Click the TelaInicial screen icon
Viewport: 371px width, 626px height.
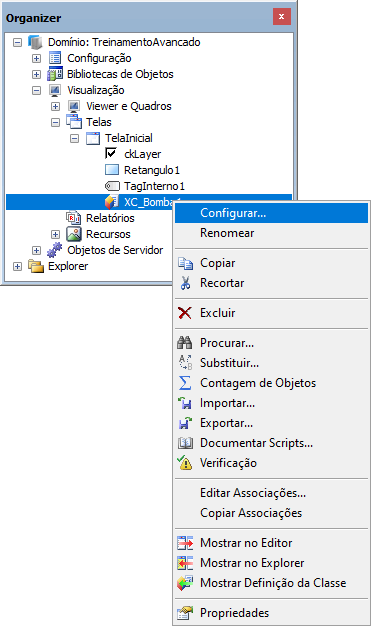pyautogui.click(x=93, y=138)
